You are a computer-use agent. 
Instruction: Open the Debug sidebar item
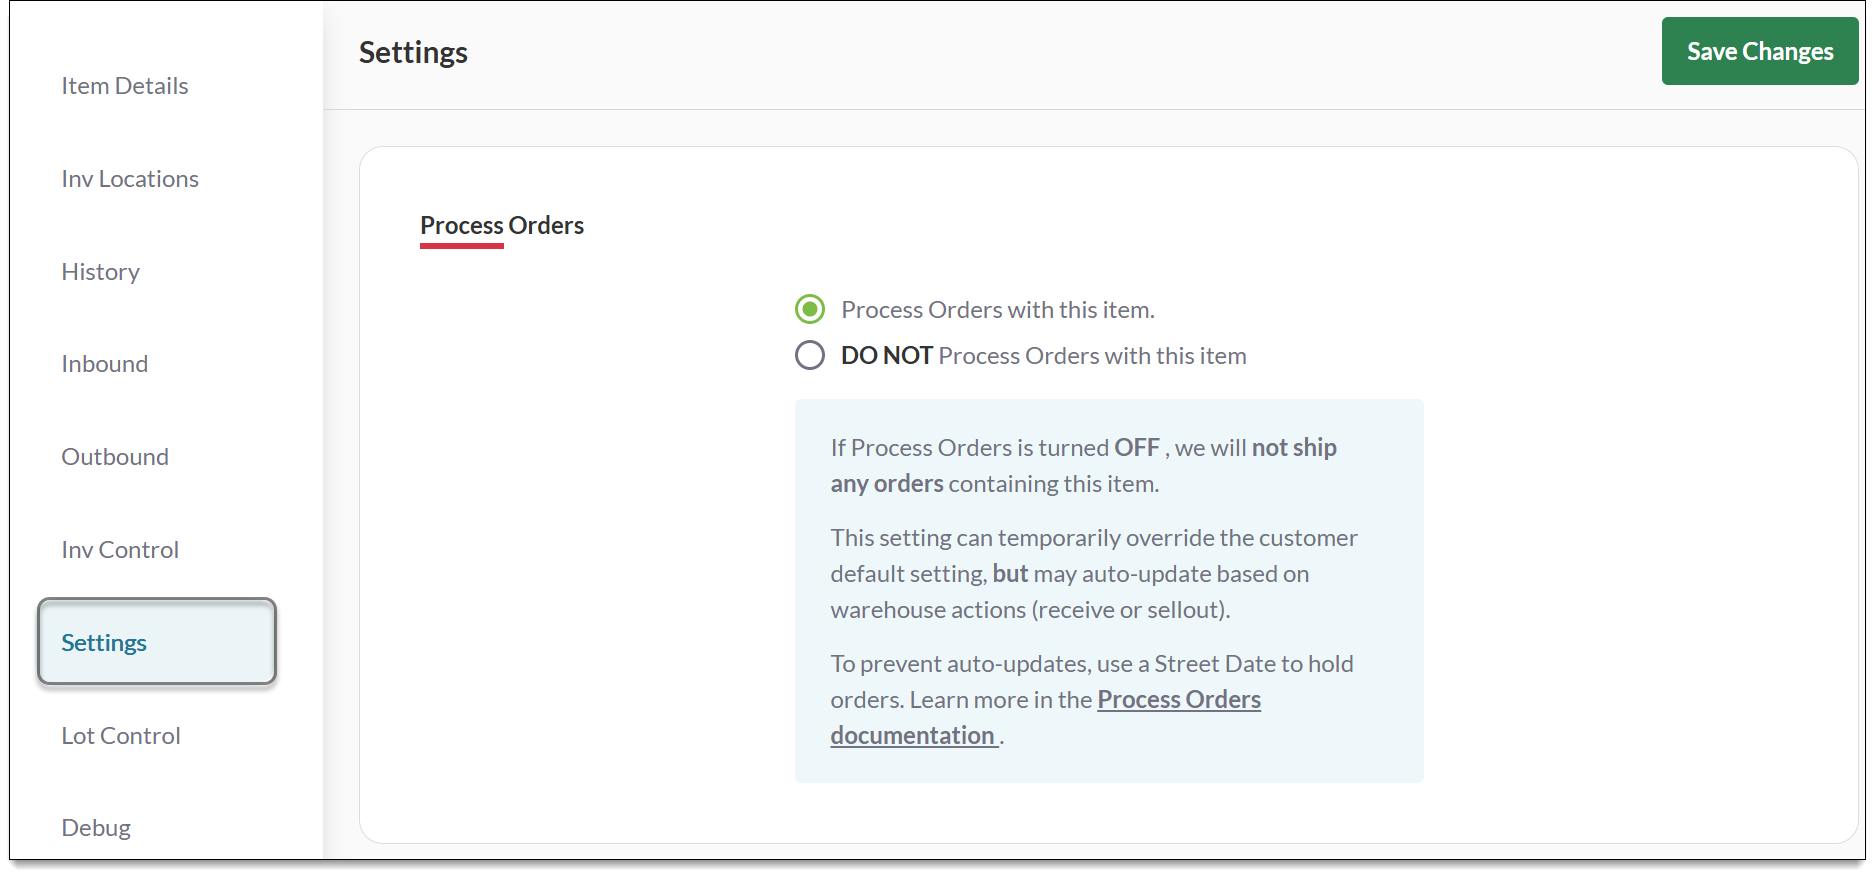96,828
